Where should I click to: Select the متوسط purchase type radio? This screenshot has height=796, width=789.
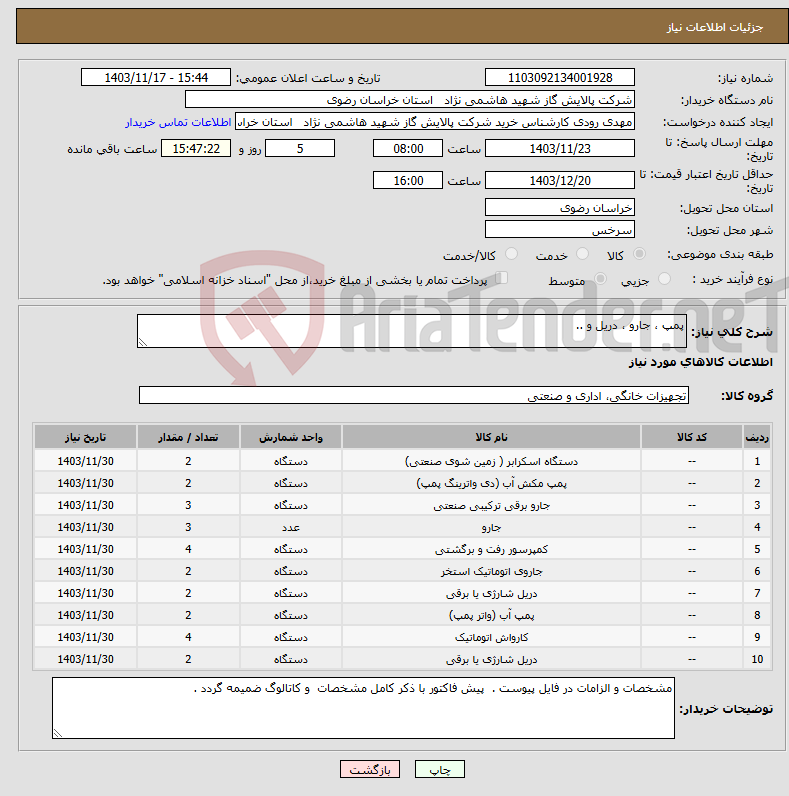pyautogui.click(x=601, y=279)
